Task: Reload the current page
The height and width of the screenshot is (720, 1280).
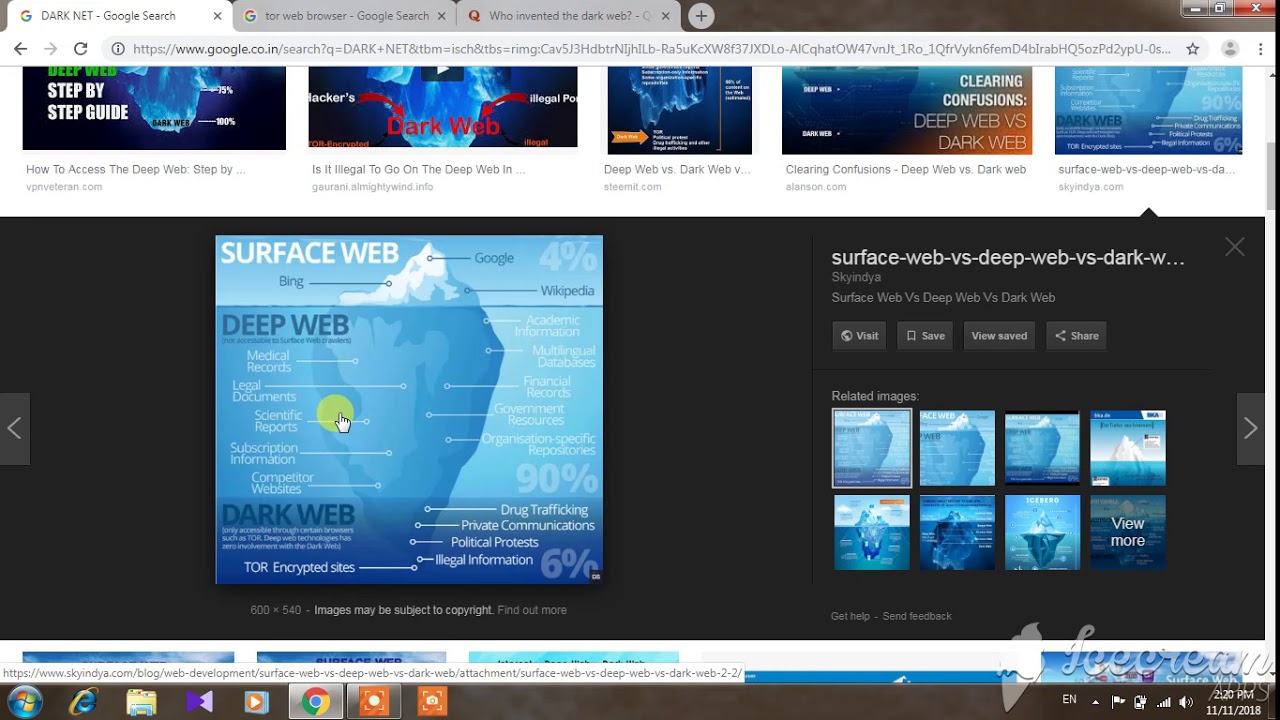Action: coord(80,48)
